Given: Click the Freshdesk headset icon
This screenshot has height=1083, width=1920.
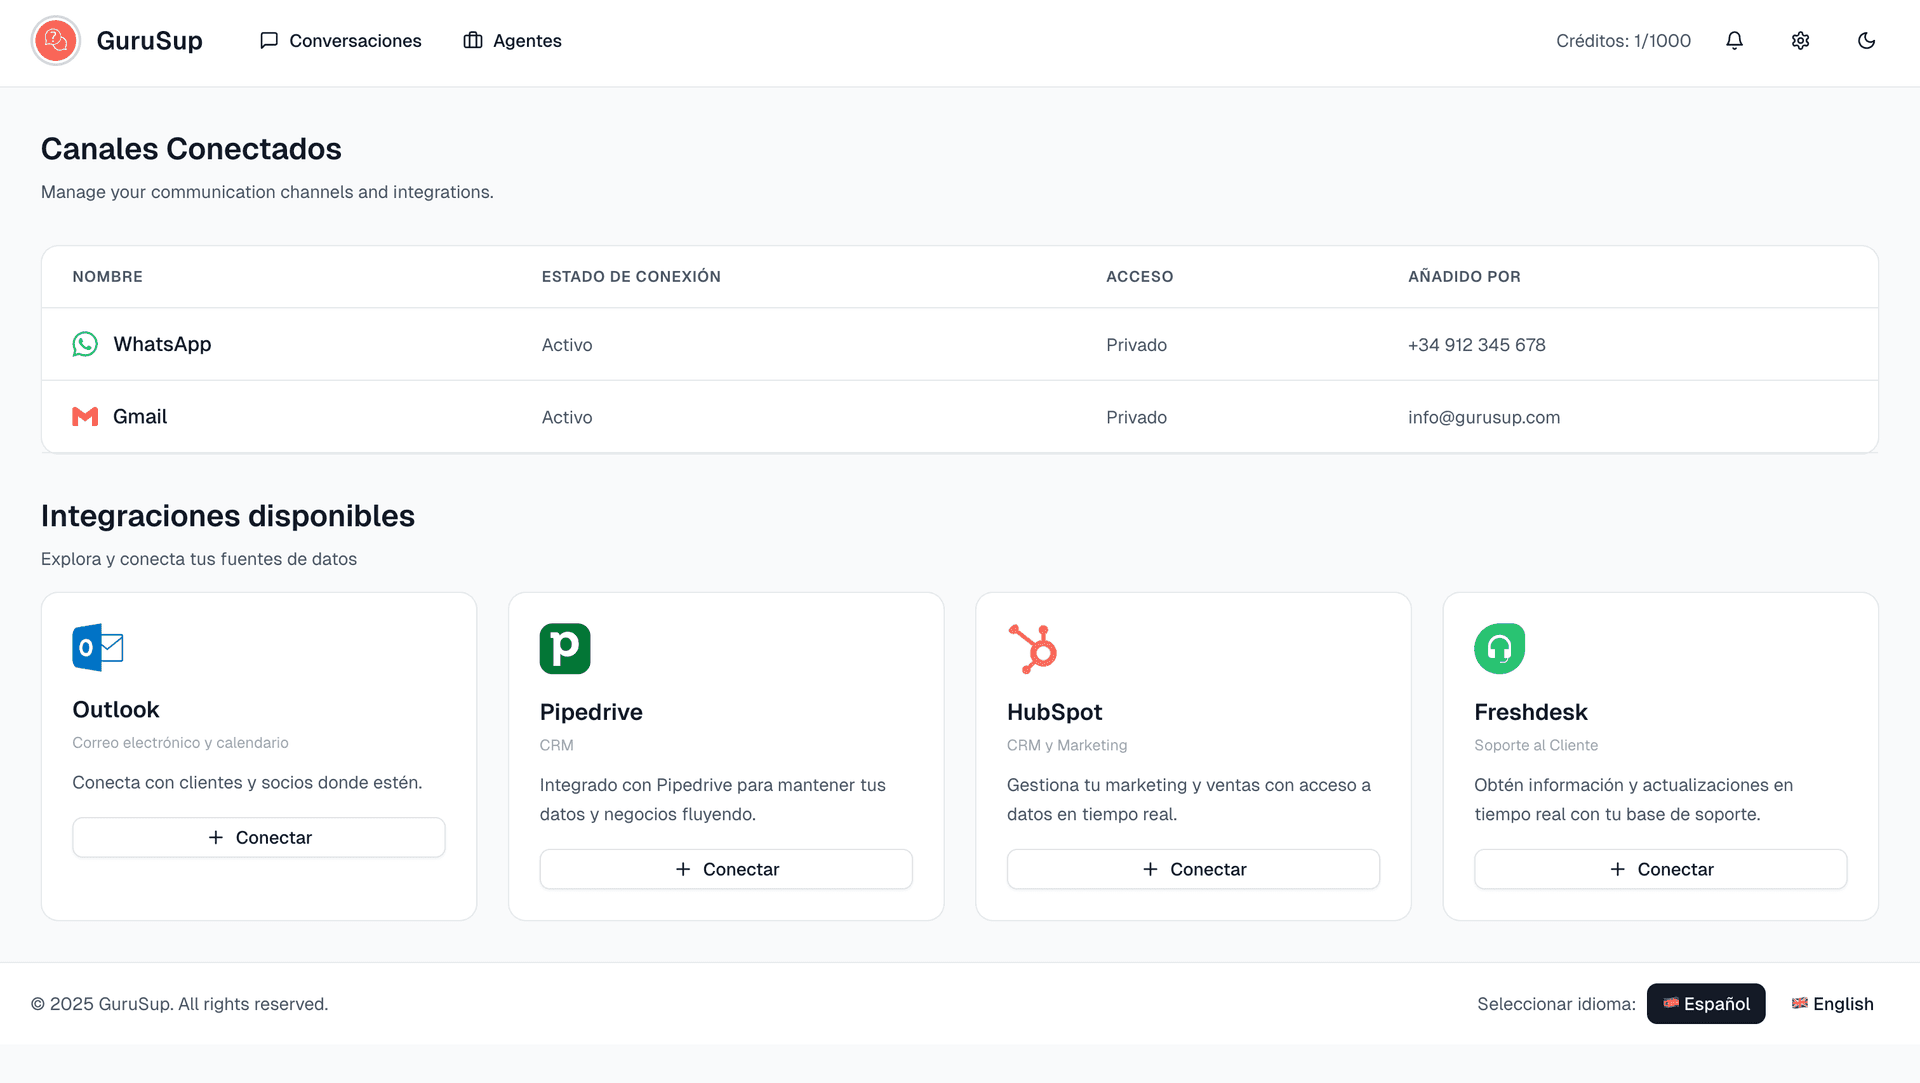Looking at the screenshot, I should click(x=1499, y=648).
